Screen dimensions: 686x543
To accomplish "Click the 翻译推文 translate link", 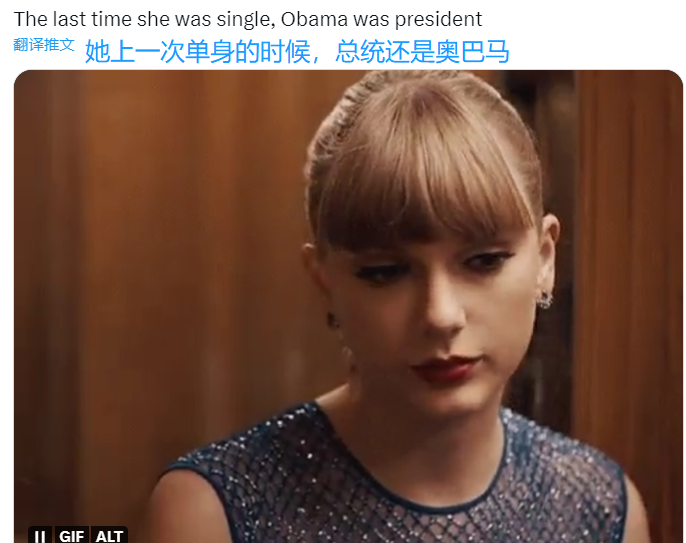I will coord(44,44).
